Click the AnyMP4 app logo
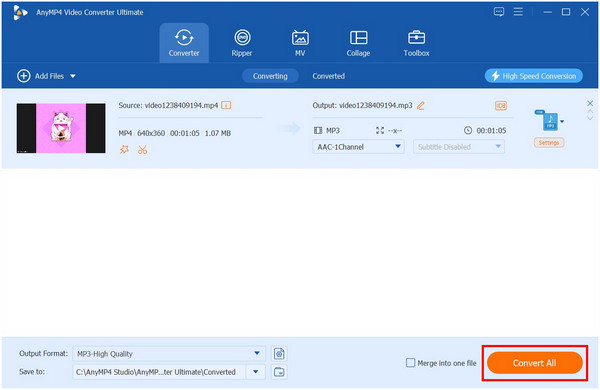This screenshot has height=390, width=600. 20,12
